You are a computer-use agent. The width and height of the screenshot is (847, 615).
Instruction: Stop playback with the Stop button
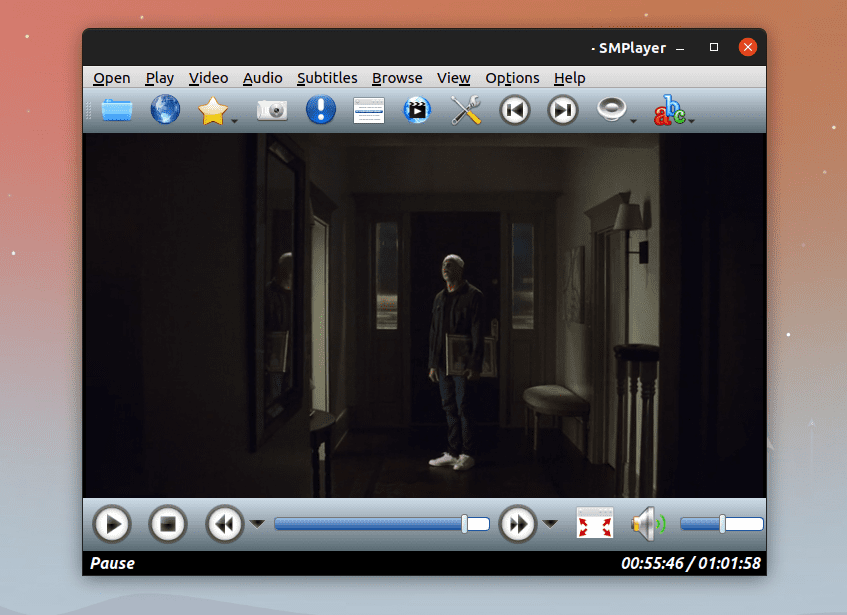pyautogui.click(x=167, y=524)
